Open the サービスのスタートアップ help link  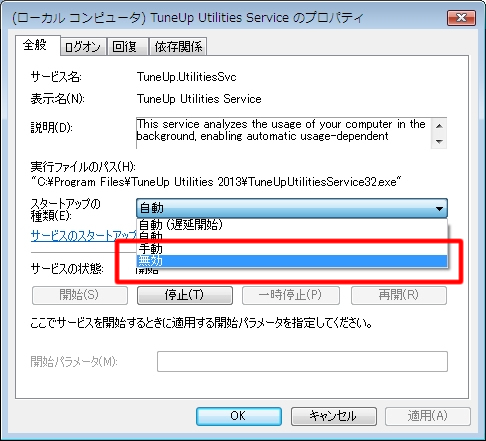83,236
